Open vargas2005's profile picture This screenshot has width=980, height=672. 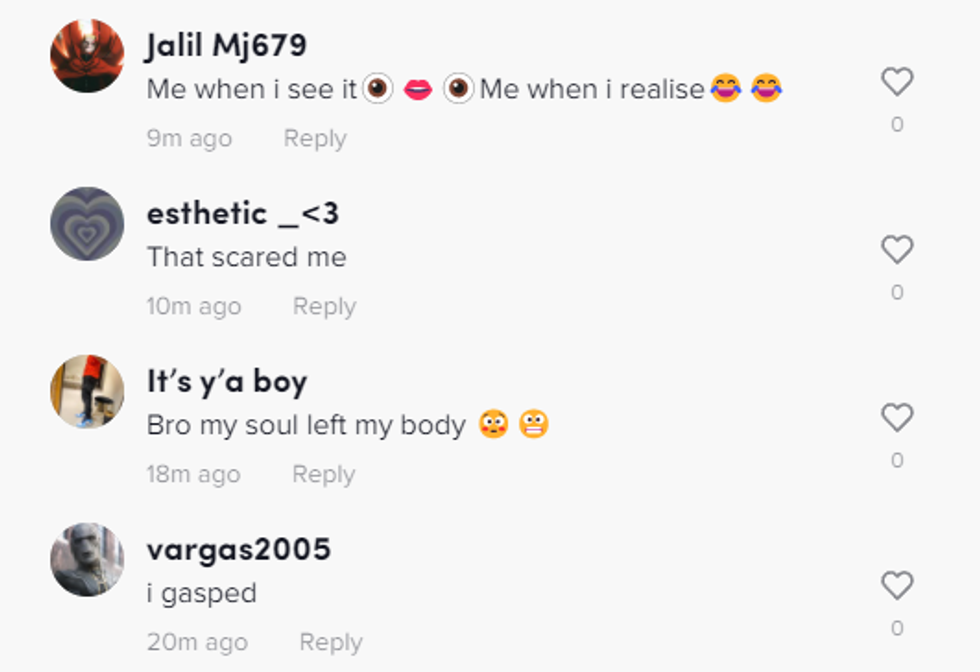(x=87, y=560)
